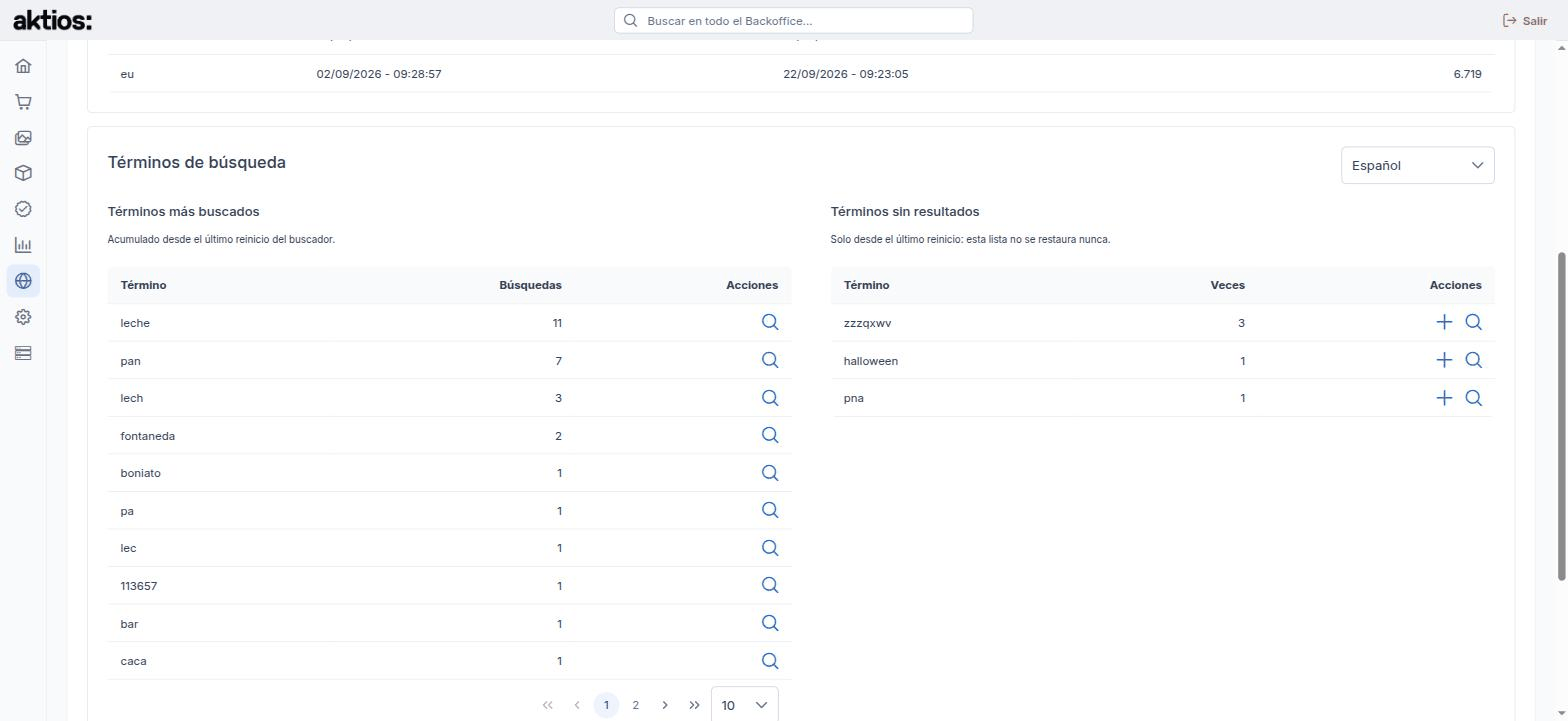Open the server stack sidebar icon
Screen dimensions: 1568x721
[x=23, y=353]
